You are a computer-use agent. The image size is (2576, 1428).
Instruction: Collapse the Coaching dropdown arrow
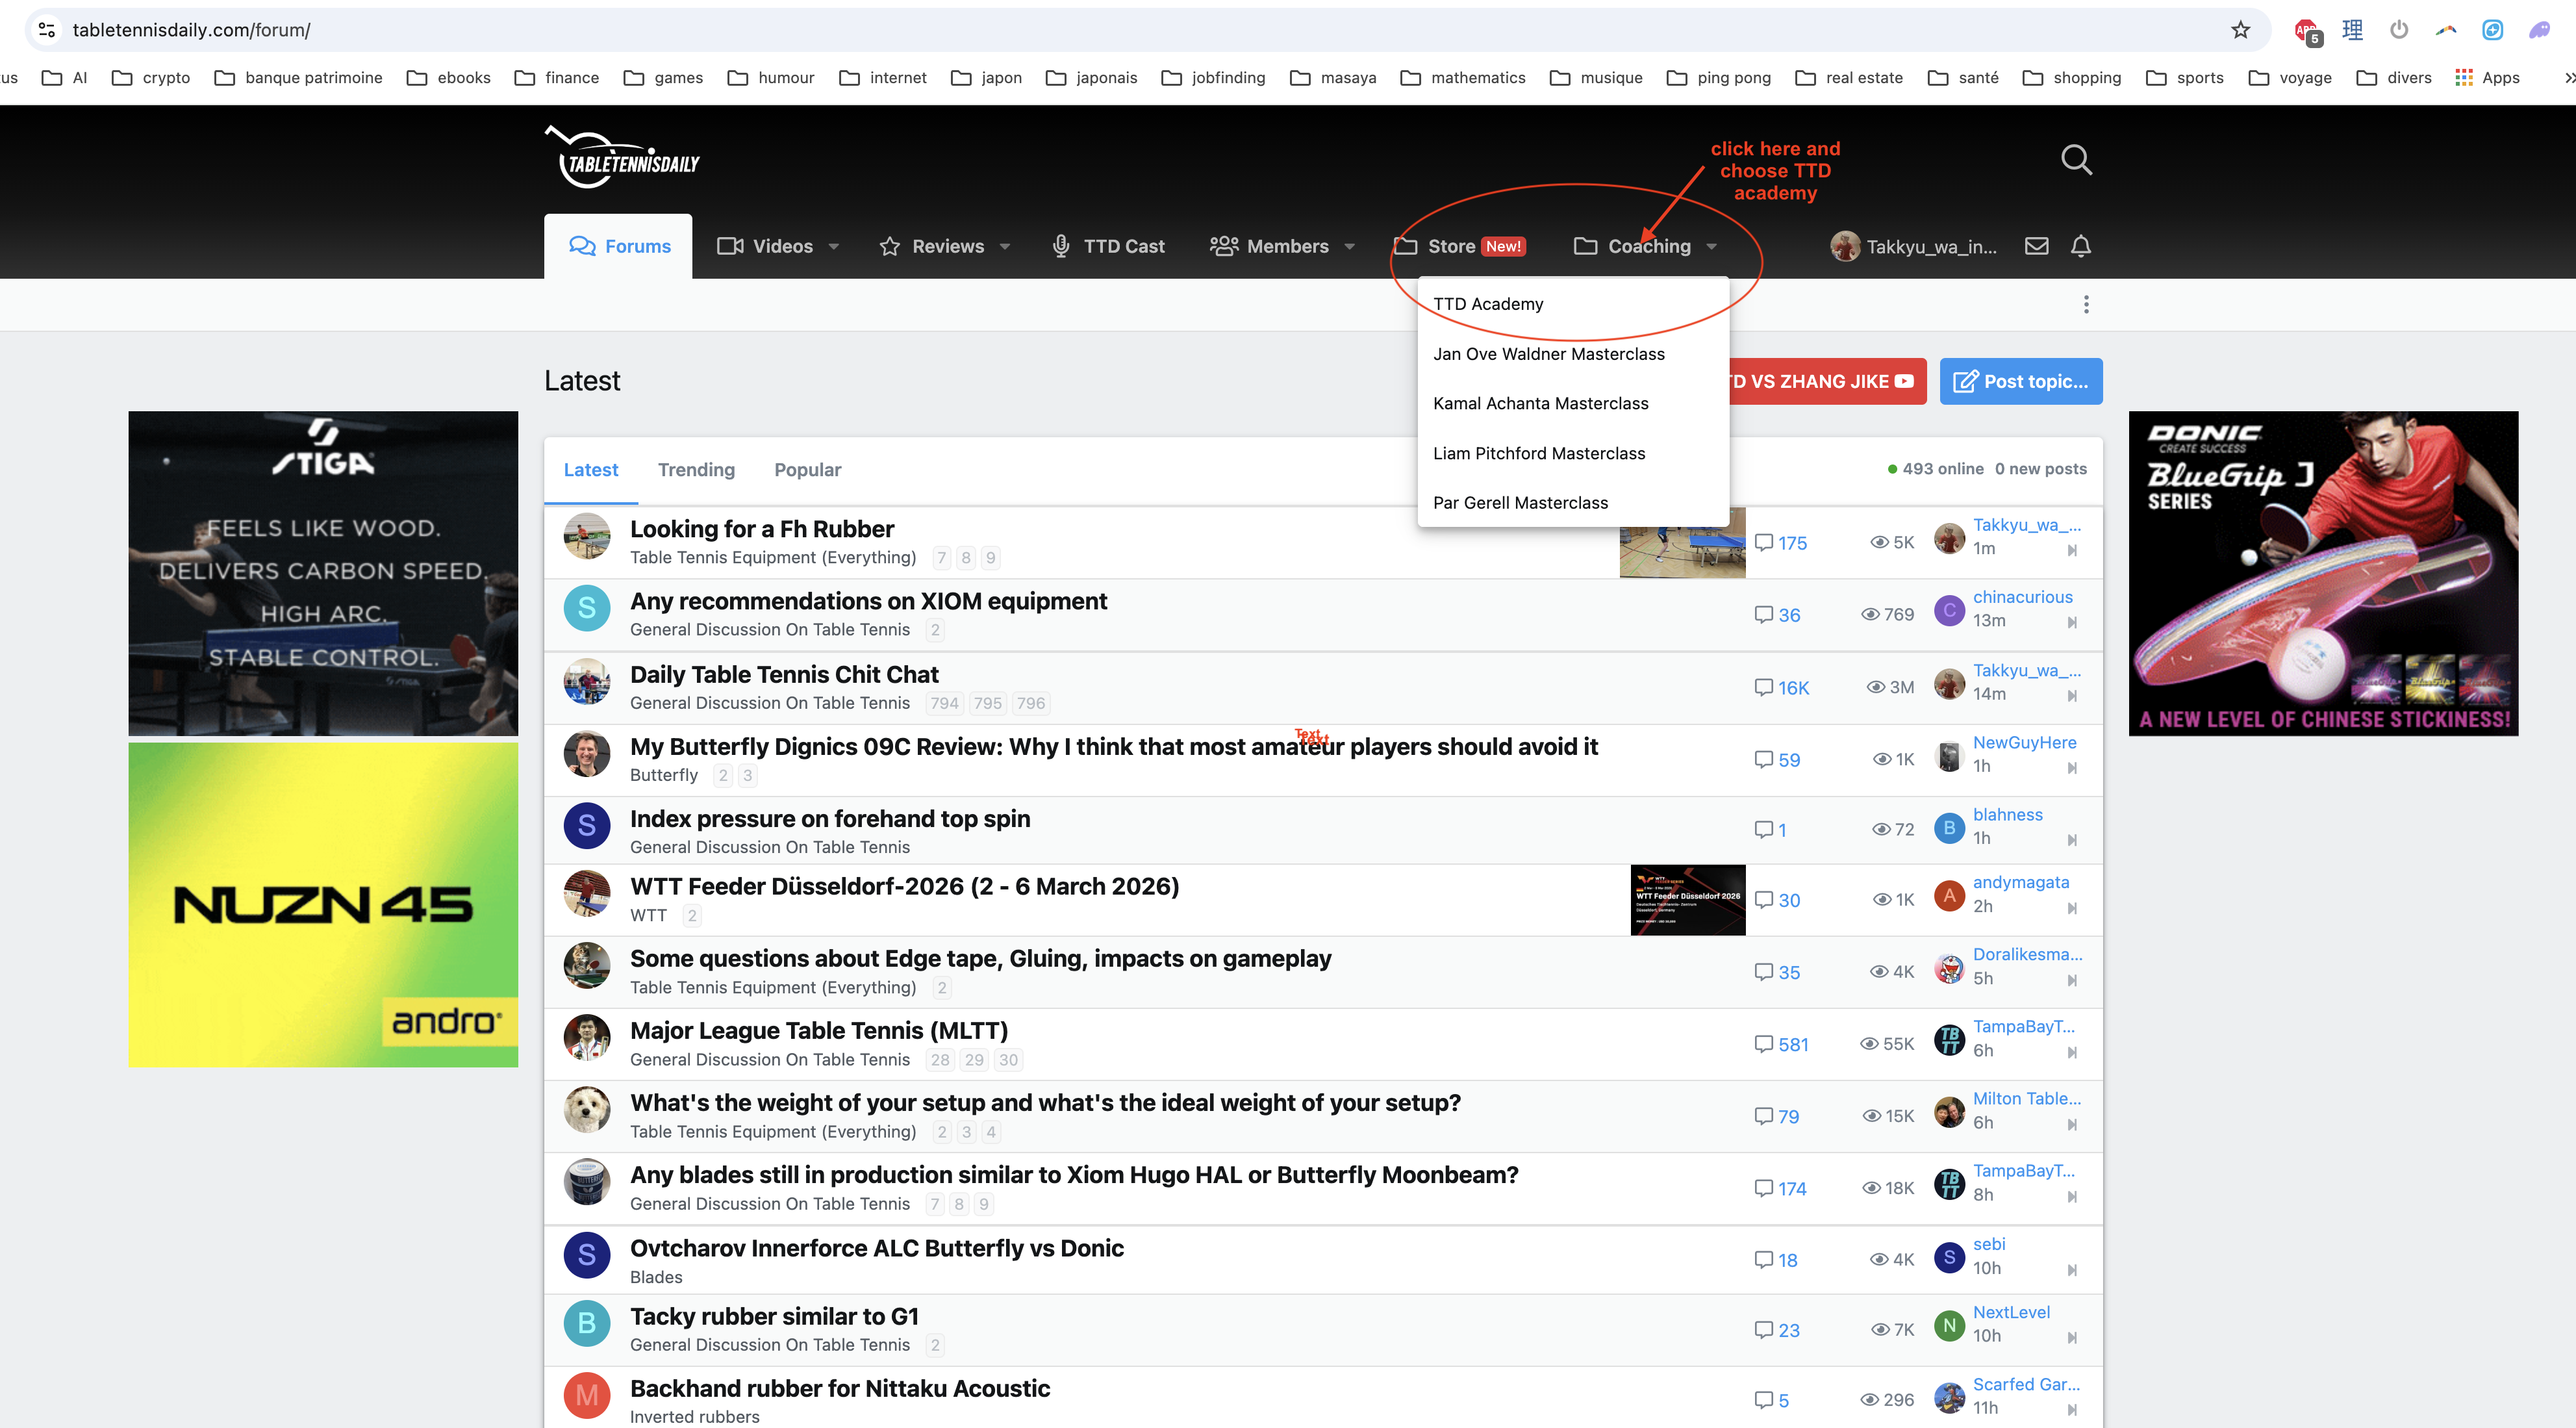1711,247
